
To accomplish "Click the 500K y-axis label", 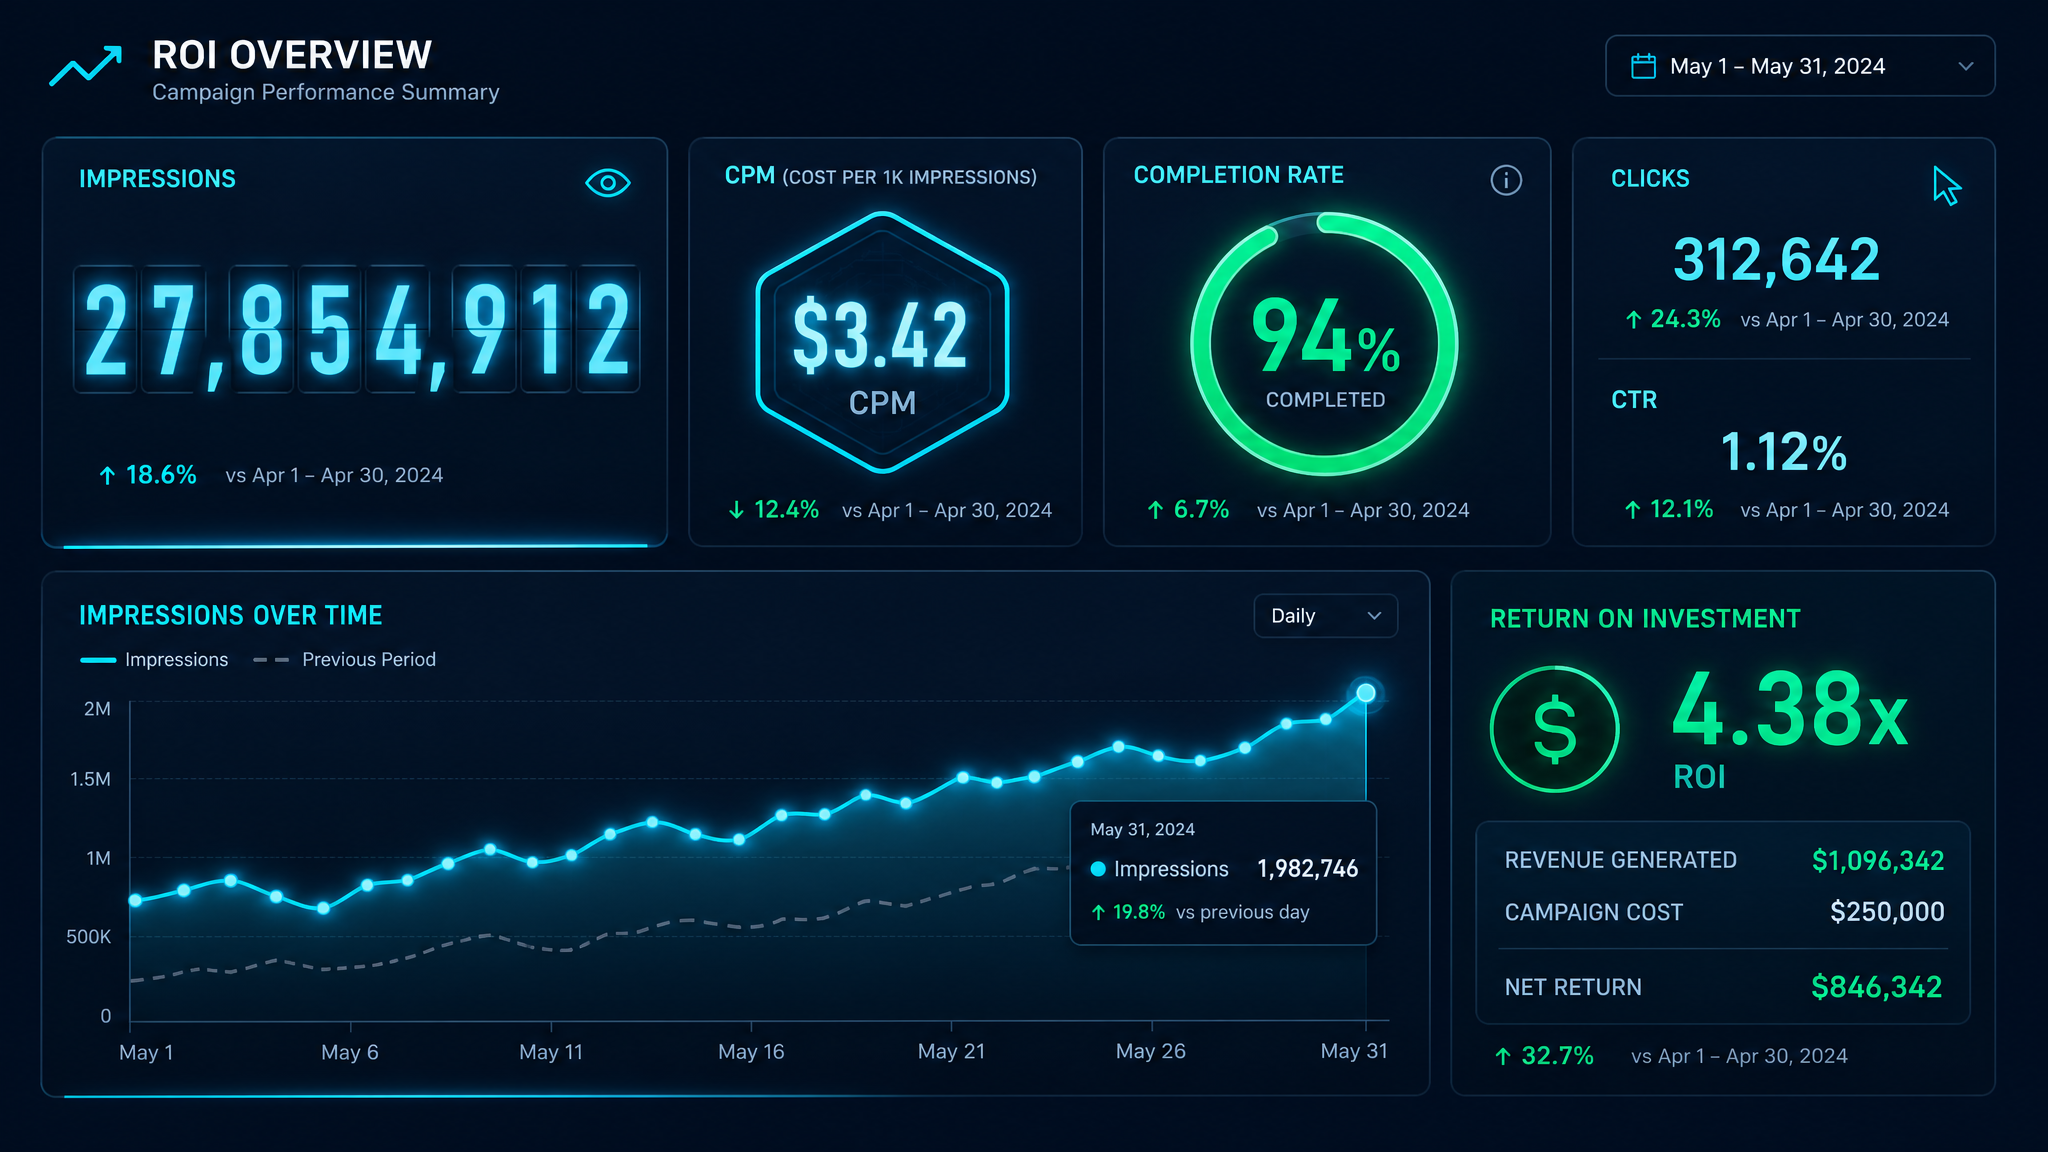I will 88,937.
